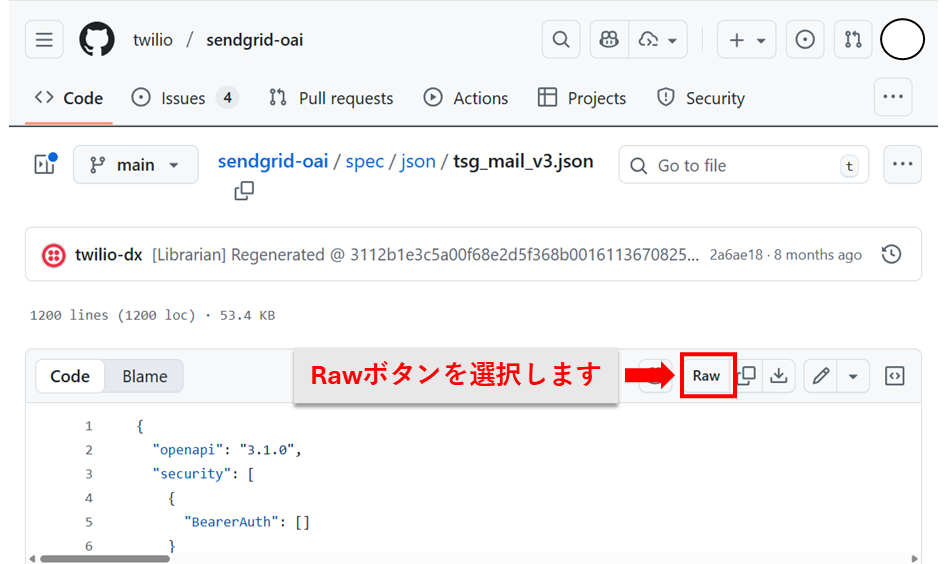Screen dimensions: 947x564
Task: Copy raw file contents icon
Action: tap(748, 376)
